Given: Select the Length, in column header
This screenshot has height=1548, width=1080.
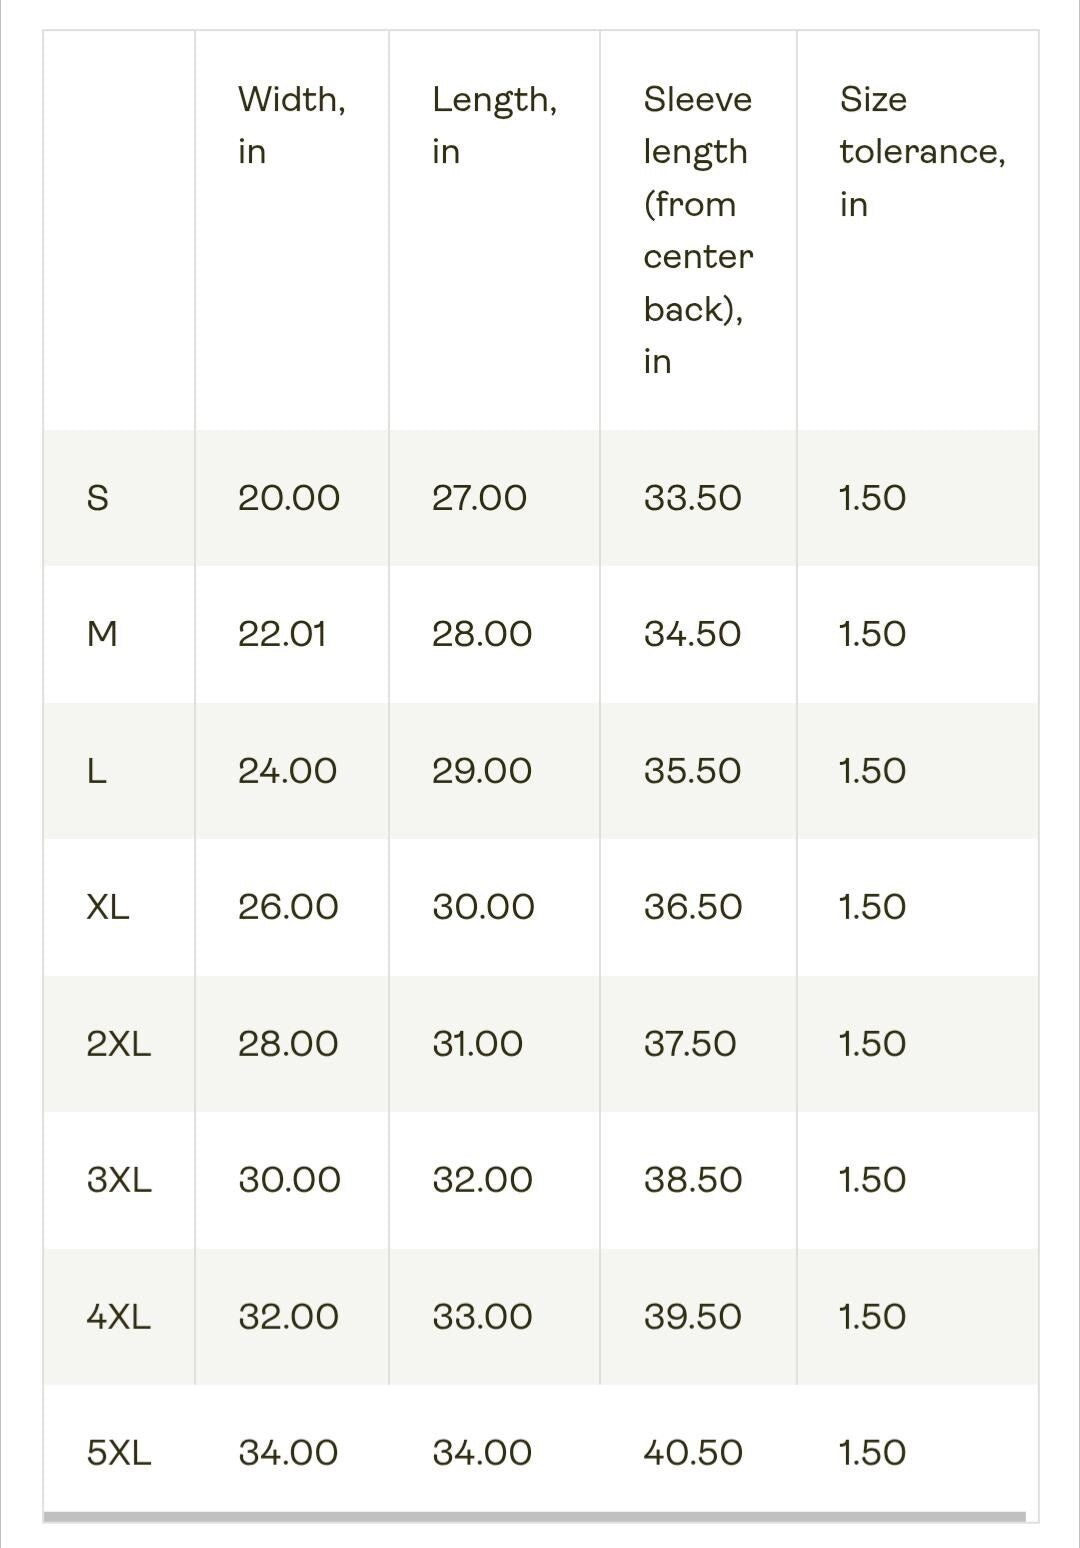Looking at the screenshot, I should [x=494, y=125].
